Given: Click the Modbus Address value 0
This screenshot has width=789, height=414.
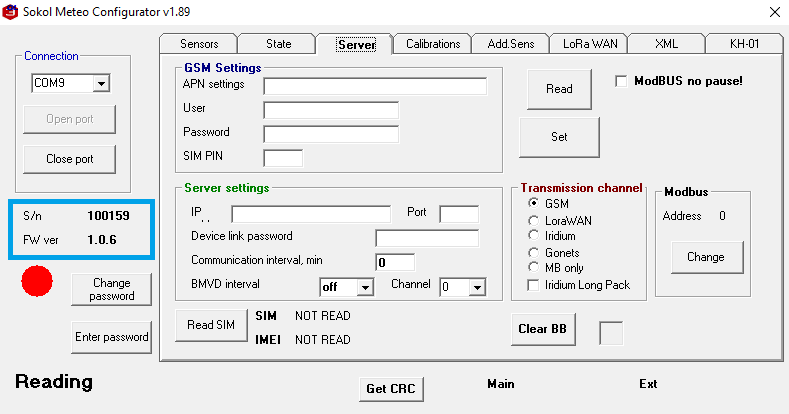Looking at the screenshot, I should [722, 216].
